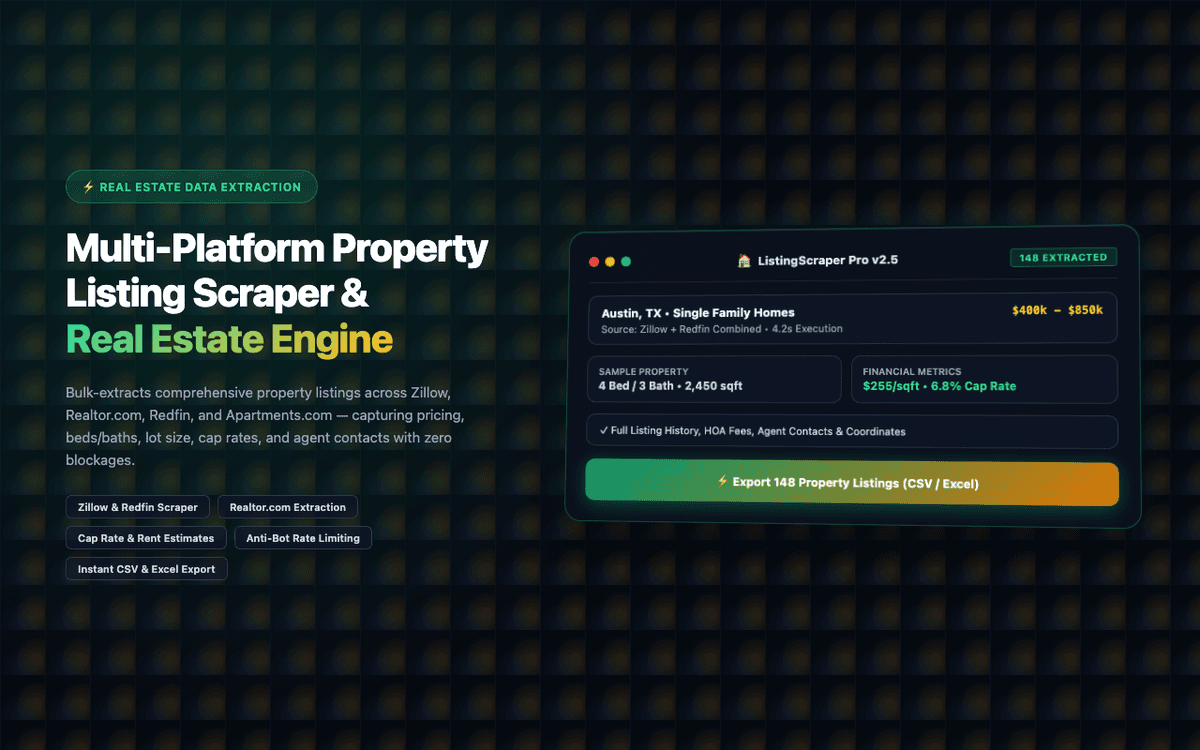
Task: Click the Instant CSV & Excel Export tag
Action: point(147,569)
